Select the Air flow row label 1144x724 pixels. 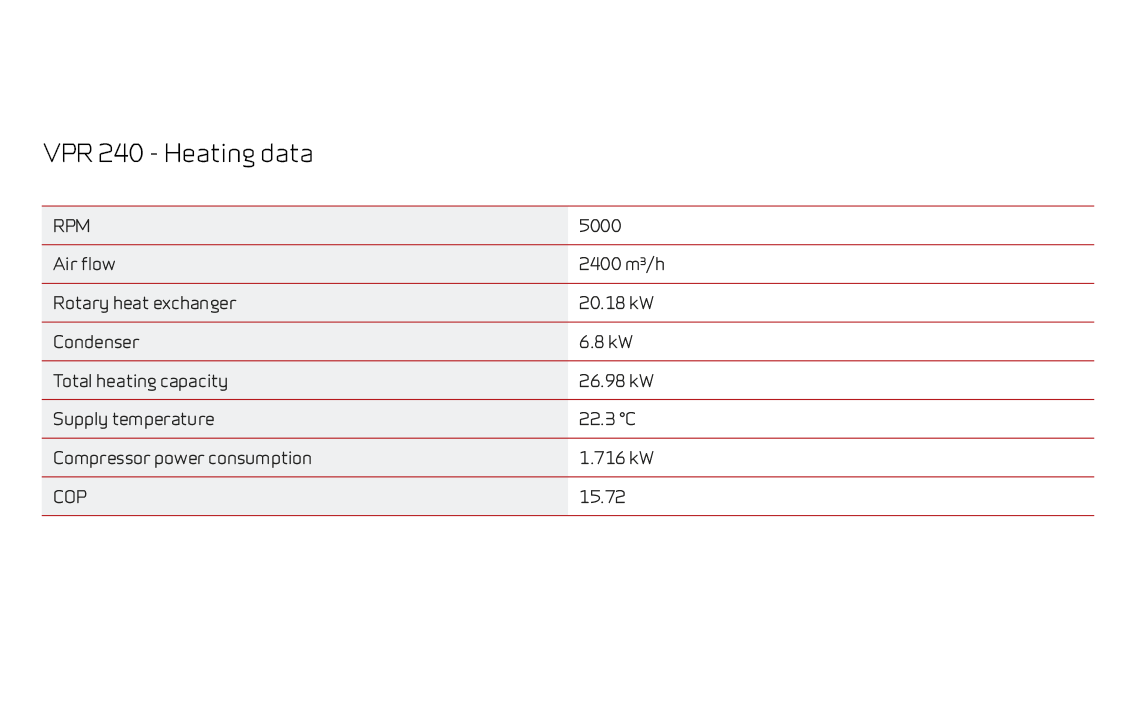[84, 265]
